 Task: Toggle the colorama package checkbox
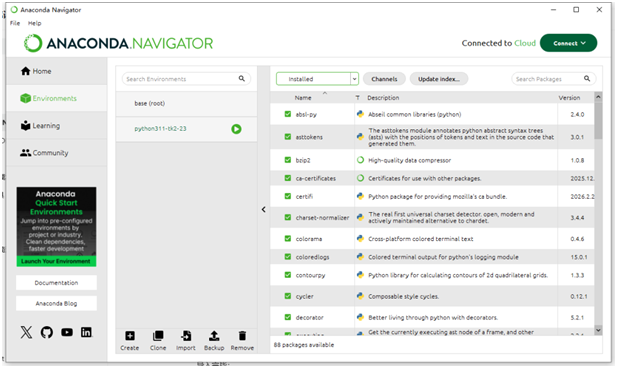click(x=288, y=239)
